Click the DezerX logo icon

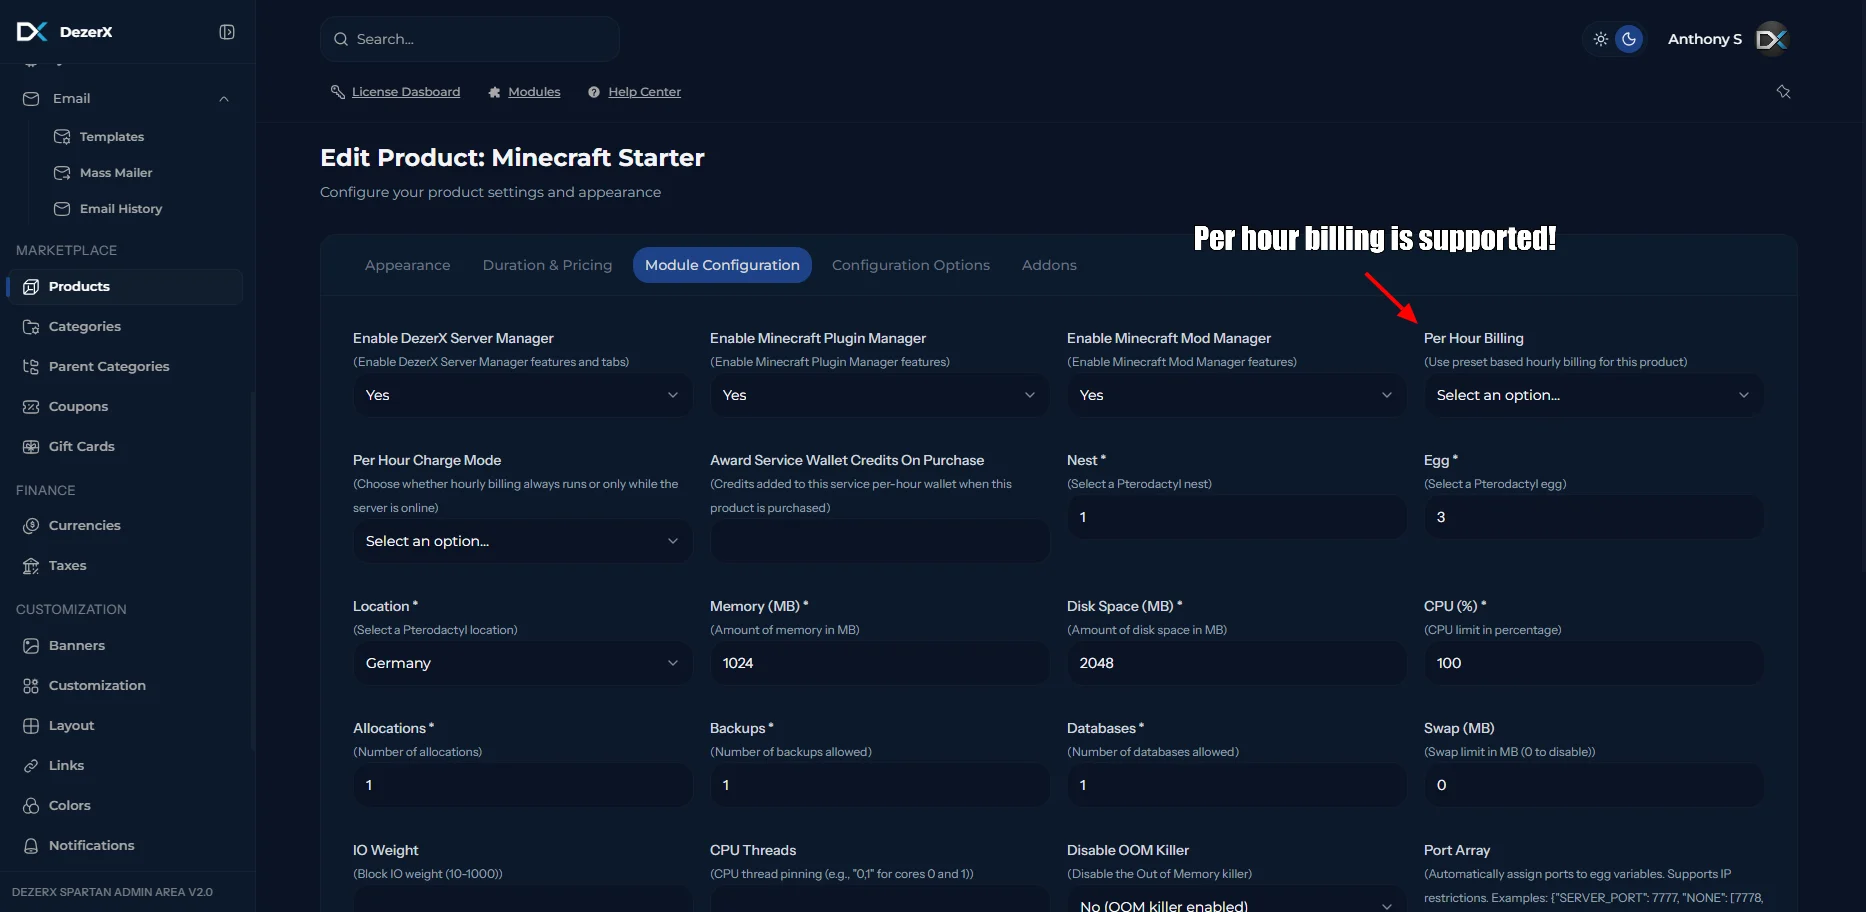coord(32,32)
